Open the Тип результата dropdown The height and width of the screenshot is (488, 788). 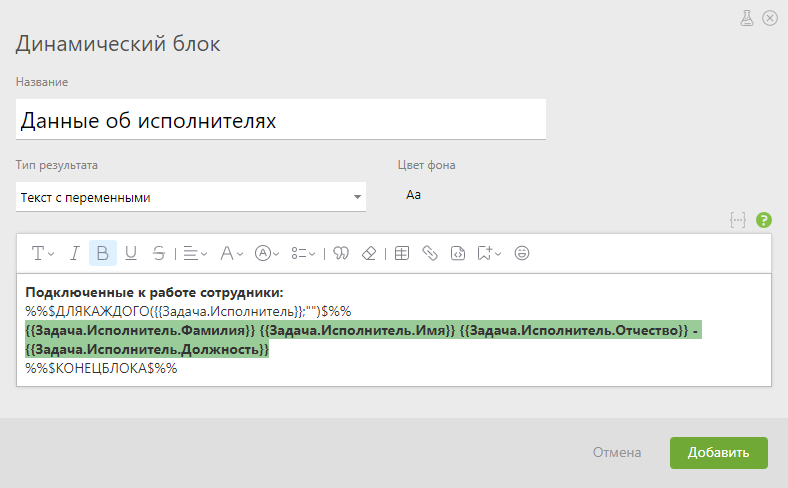point(190,197)
